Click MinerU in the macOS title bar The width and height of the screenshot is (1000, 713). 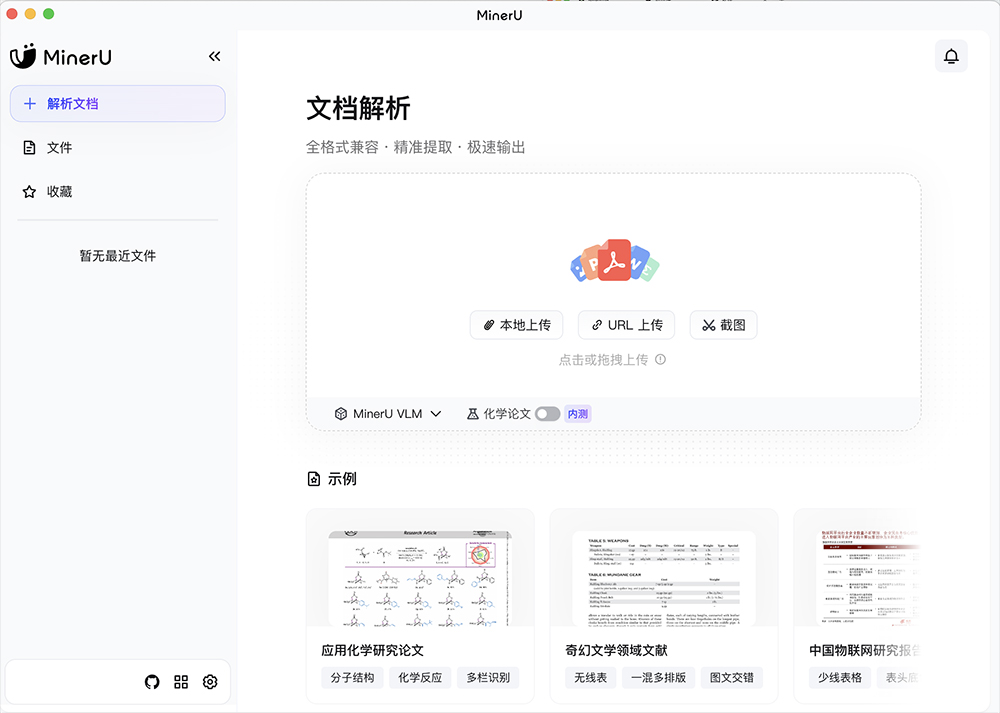499,15
